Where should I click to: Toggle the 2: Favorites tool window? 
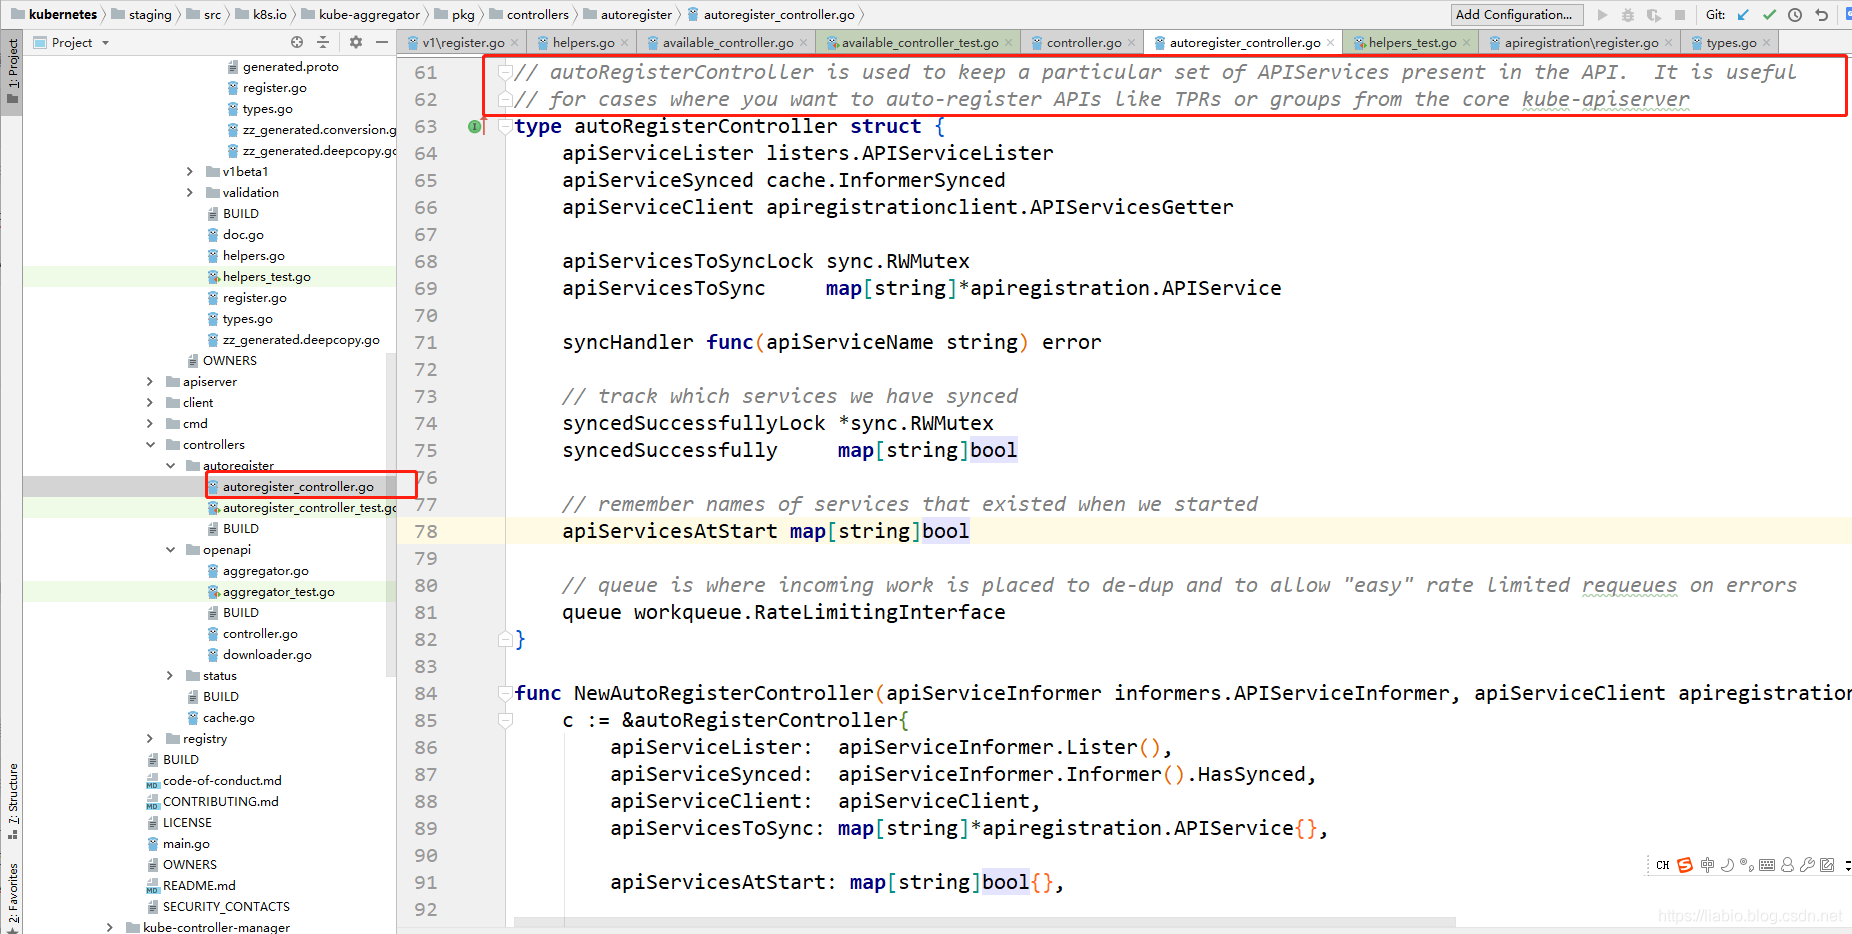coord(12,897)
